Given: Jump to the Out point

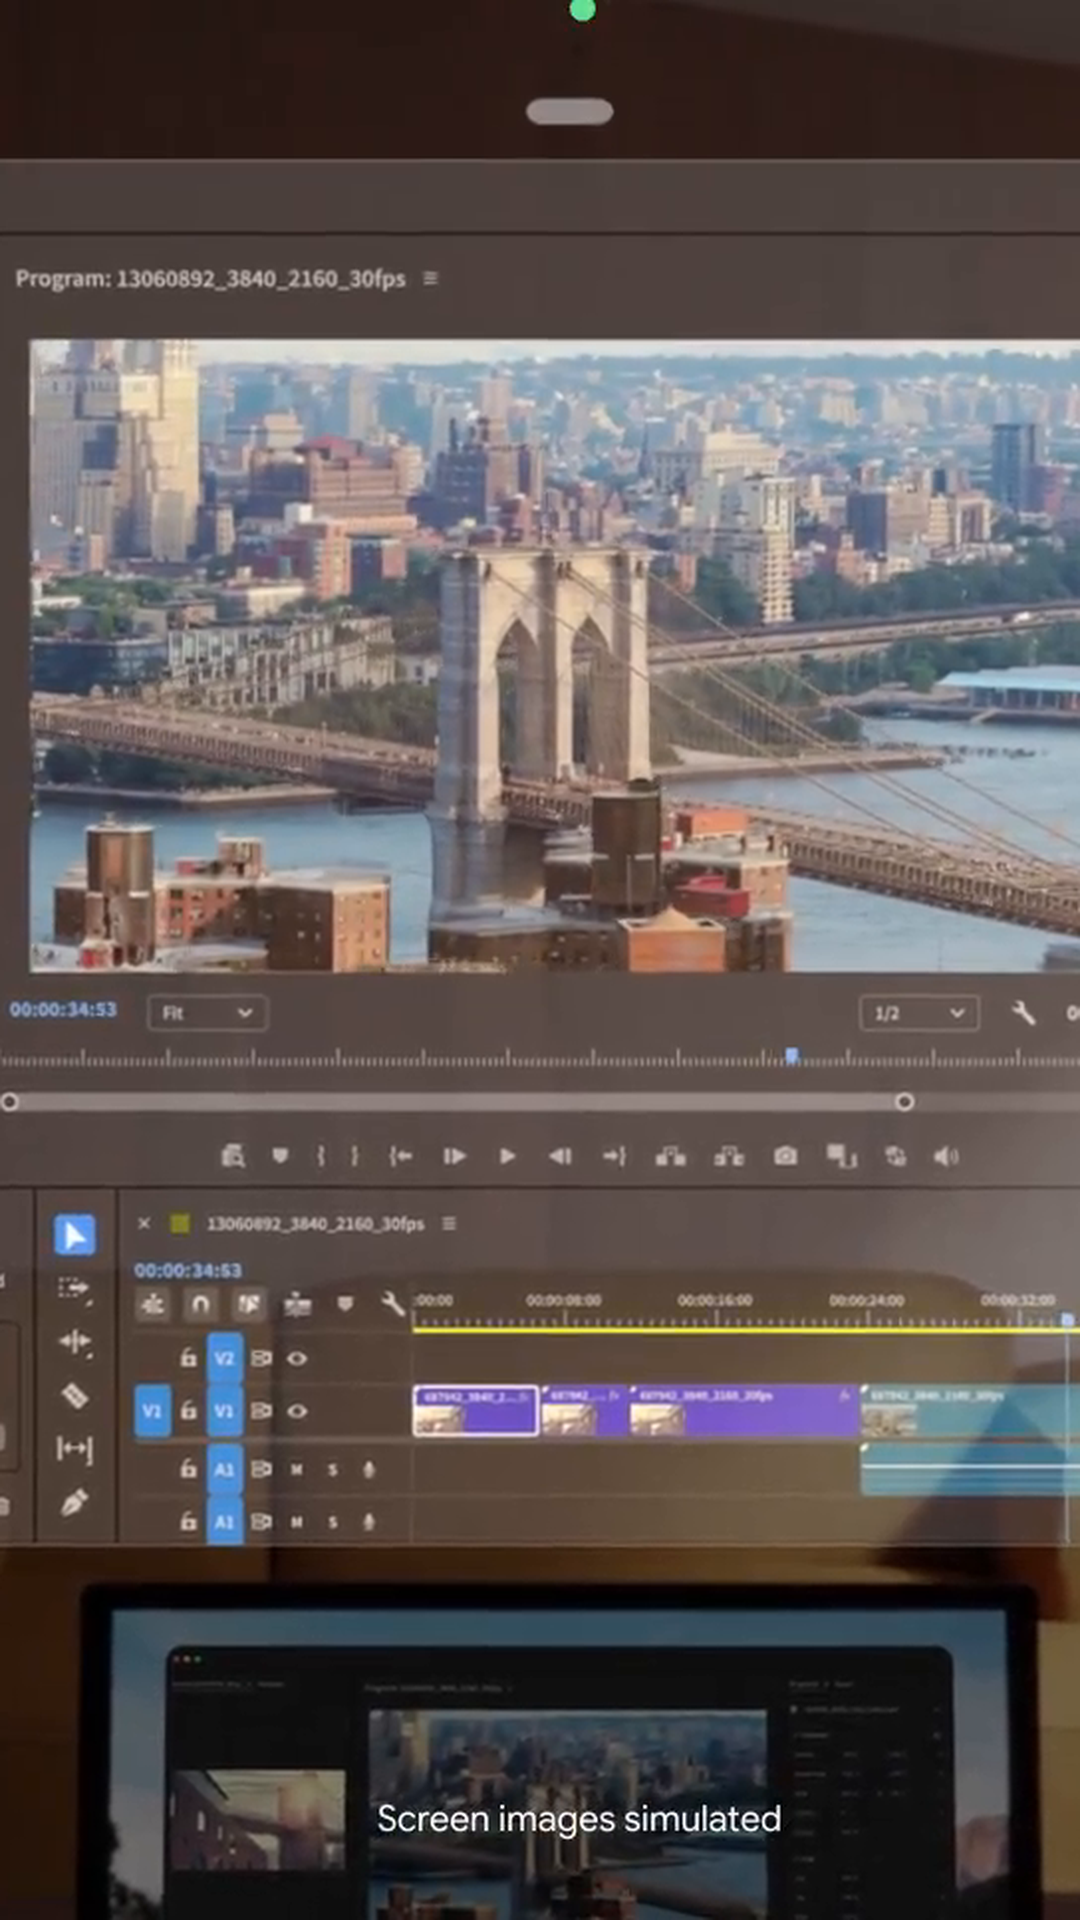Looking at the screenshot, I should 614,1156.
